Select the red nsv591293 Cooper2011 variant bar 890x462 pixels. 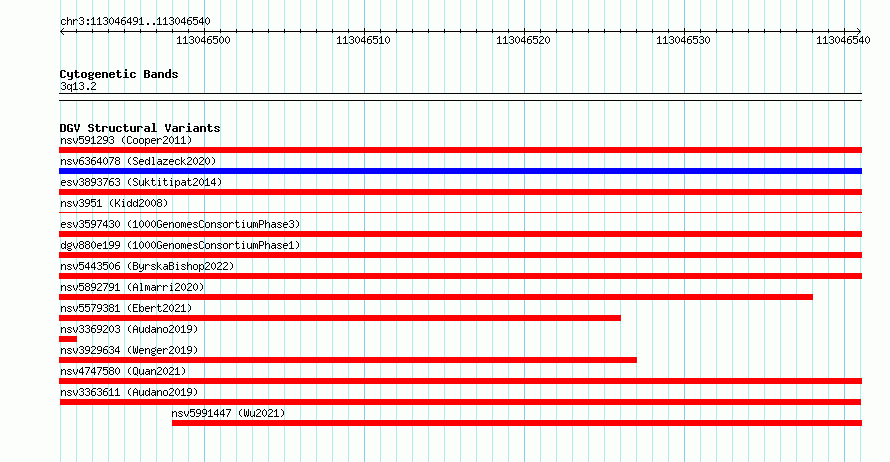(x=460, y=150)
